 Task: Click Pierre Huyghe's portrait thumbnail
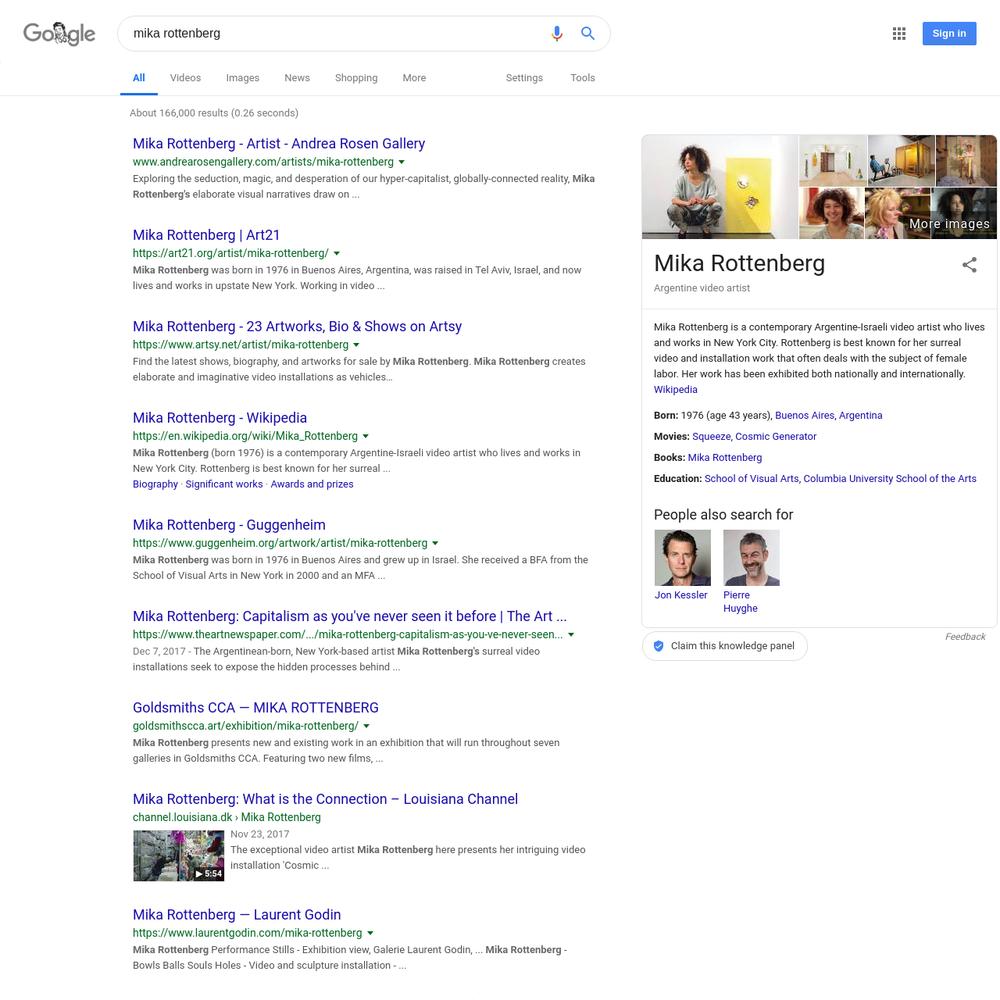point(751,558)
